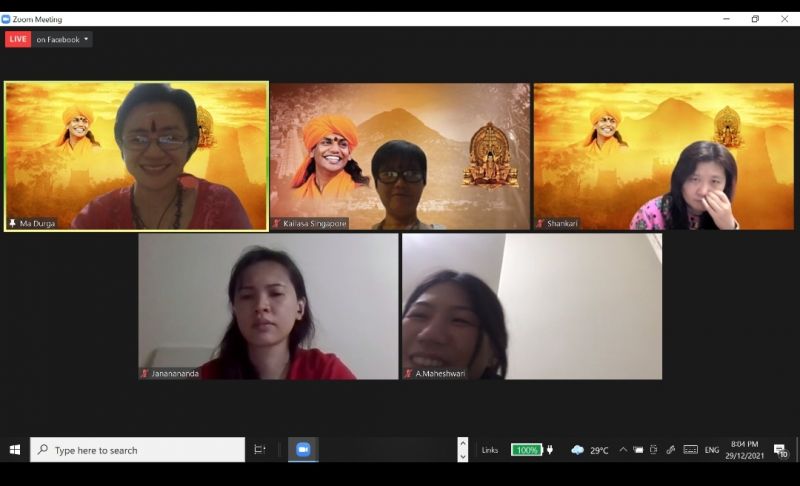Open the Windows Start menu
Viewport: 800px width, 486px height.
15,450
